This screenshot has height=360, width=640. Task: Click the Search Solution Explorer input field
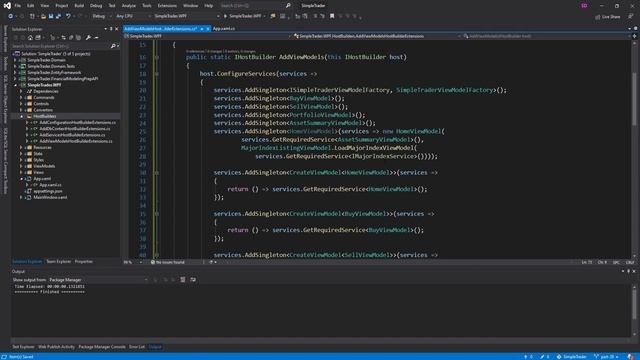point(60,46)
